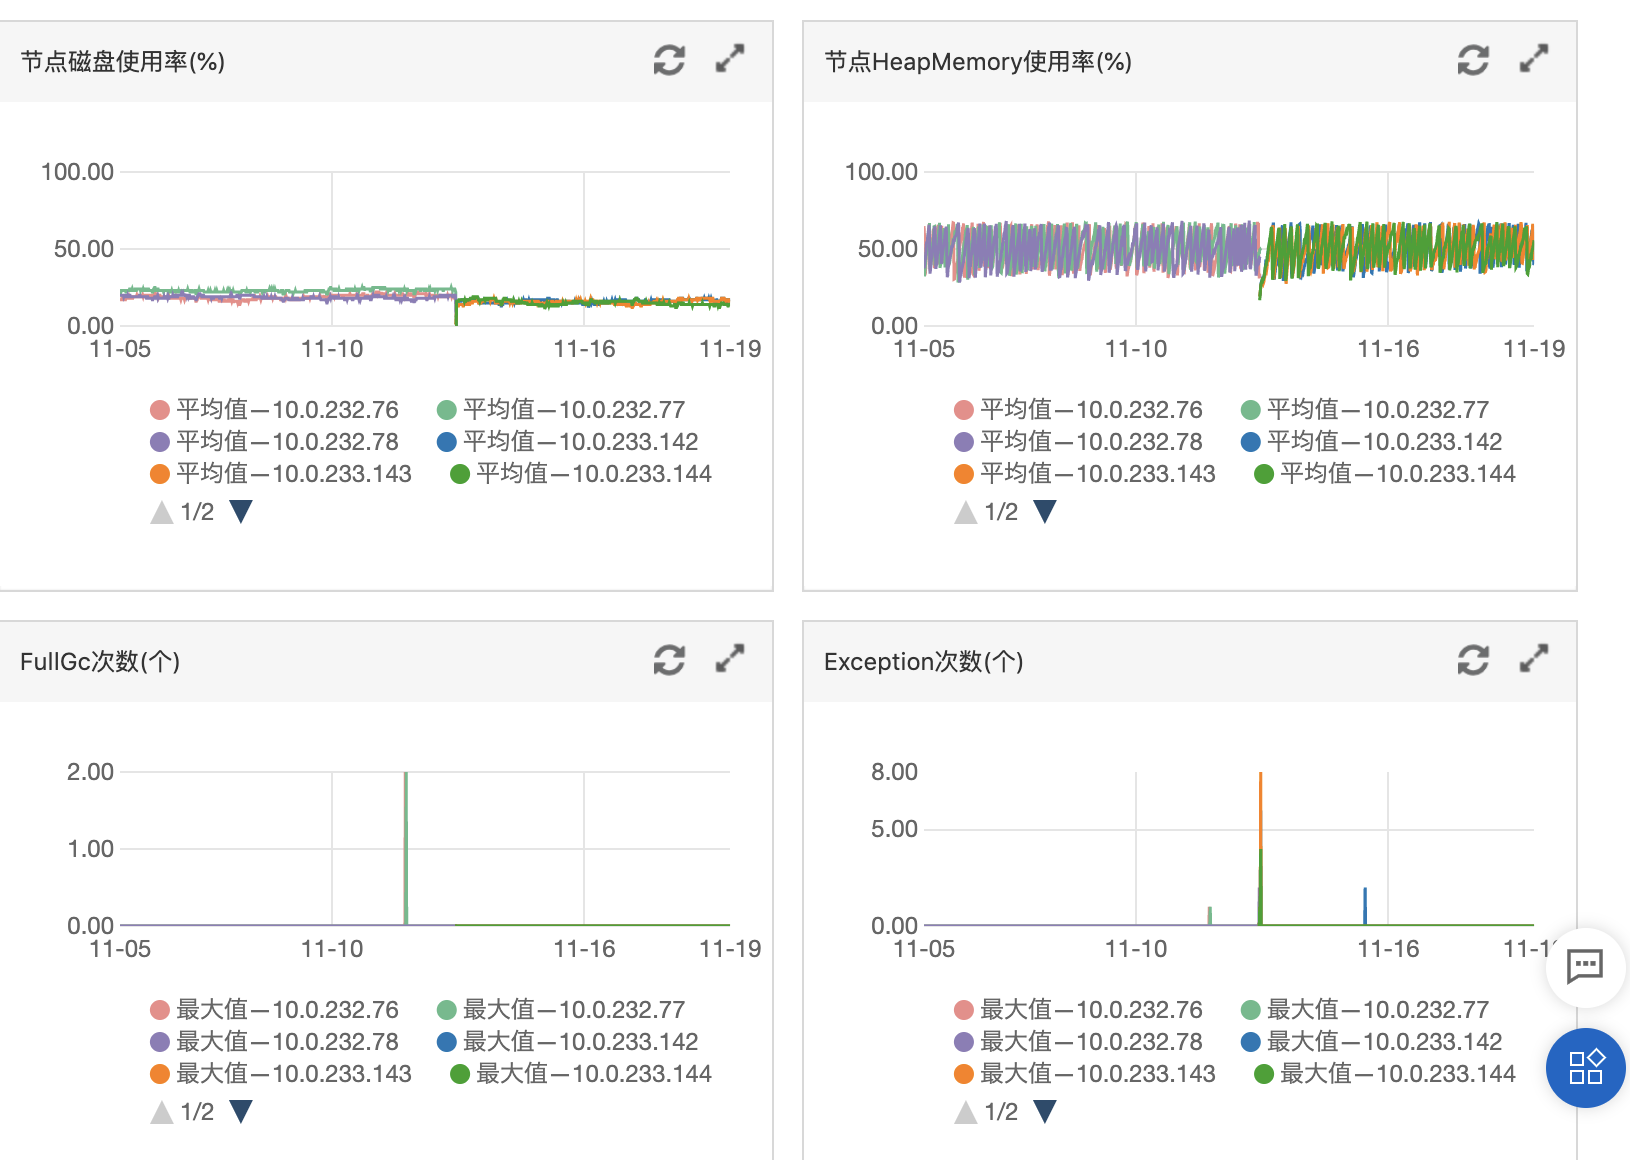Toggle 最大值—10.0.233.143 series in Exception chart

point(1085,1074)
